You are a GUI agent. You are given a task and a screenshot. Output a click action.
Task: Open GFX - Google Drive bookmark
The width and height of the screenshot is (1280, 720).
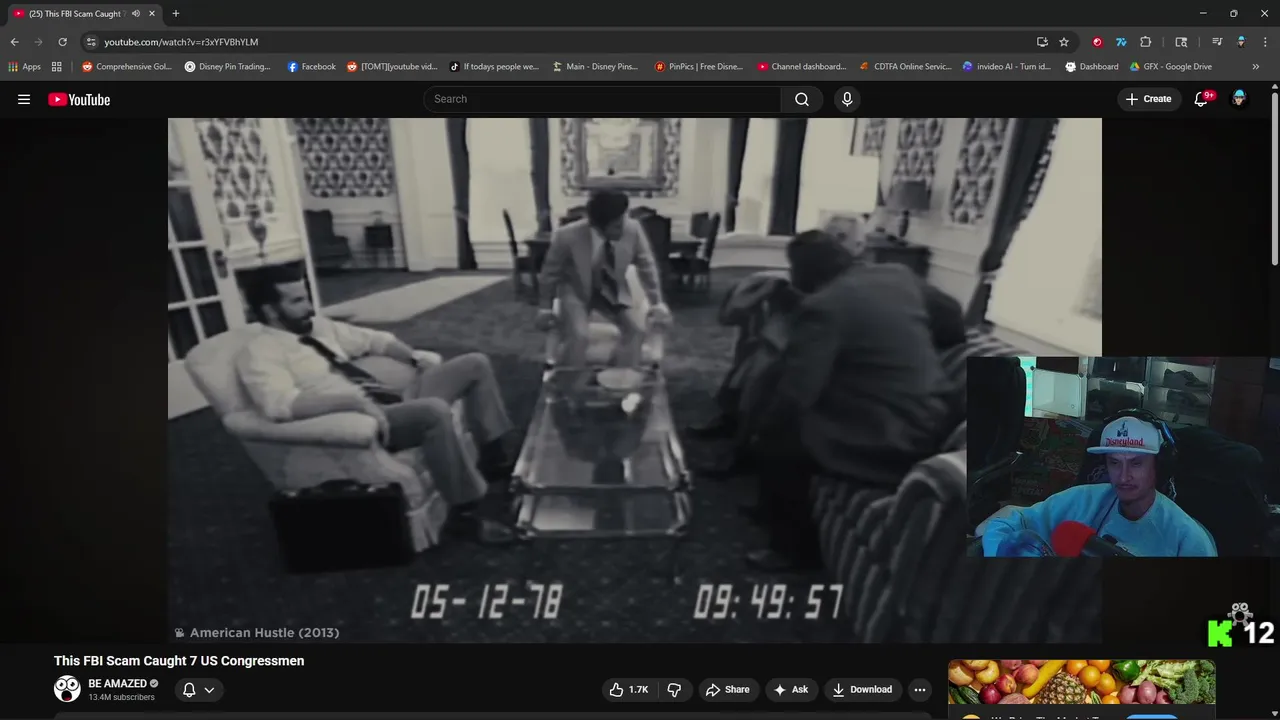[1171, 67]
